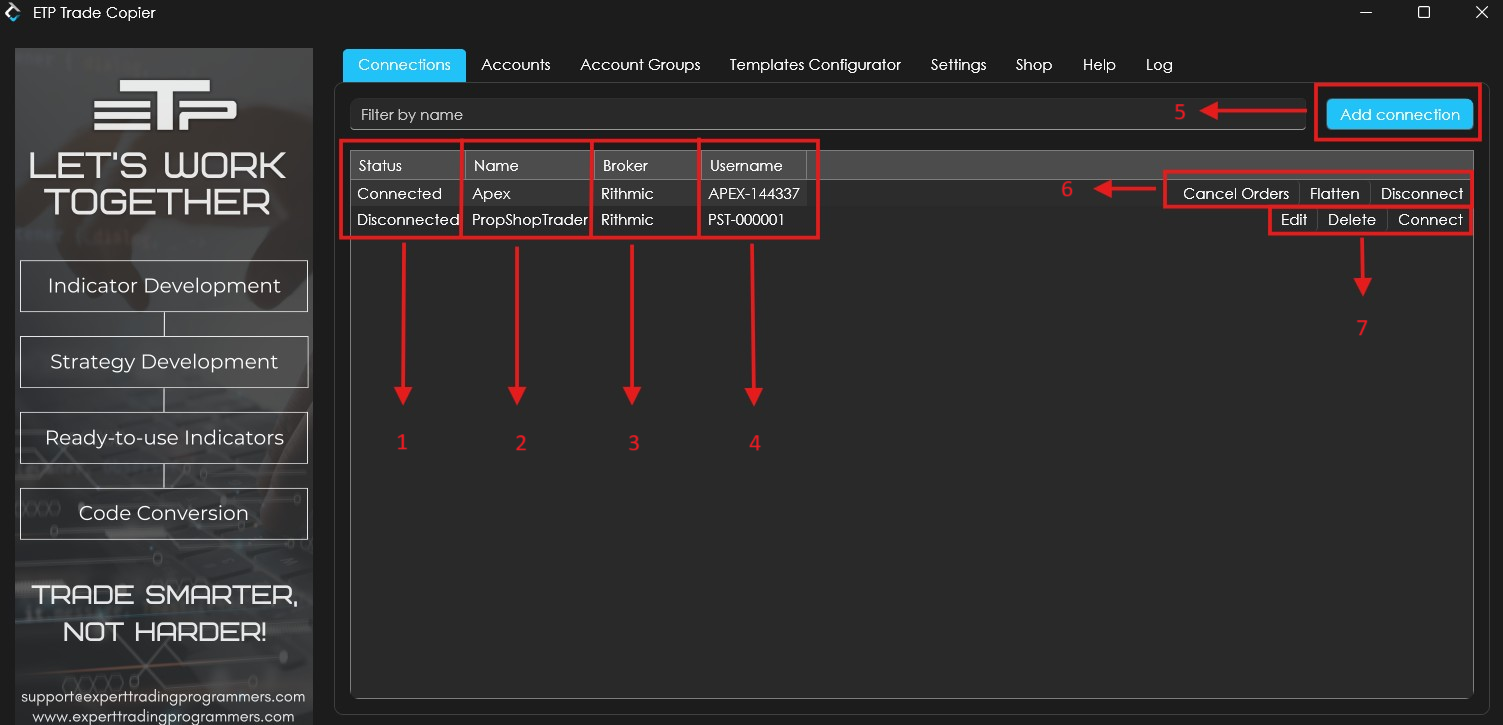Click ETP Trade Copier title bar icon
1503x725 pixels.
13,13
